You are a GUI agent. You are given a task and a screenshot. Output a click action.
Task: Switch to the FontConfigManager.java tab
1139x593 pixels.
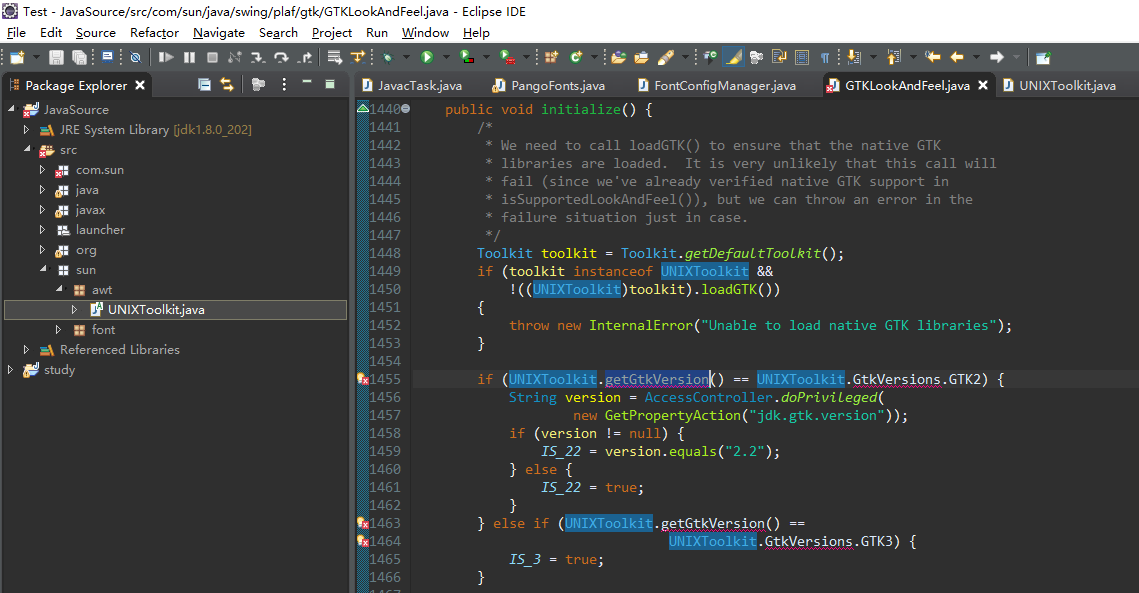coord(717,86)
